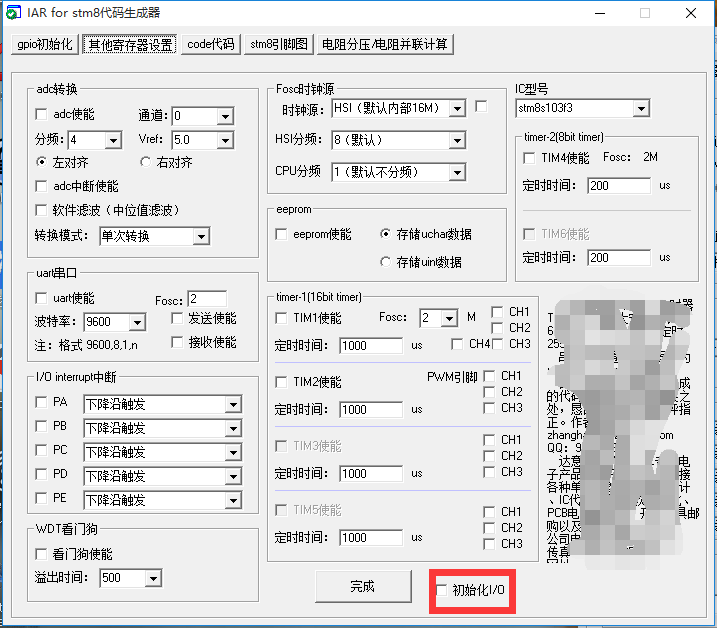Toggle checkbox next to 时钟源 dropdown
The image size is (717, 628).
481,107
